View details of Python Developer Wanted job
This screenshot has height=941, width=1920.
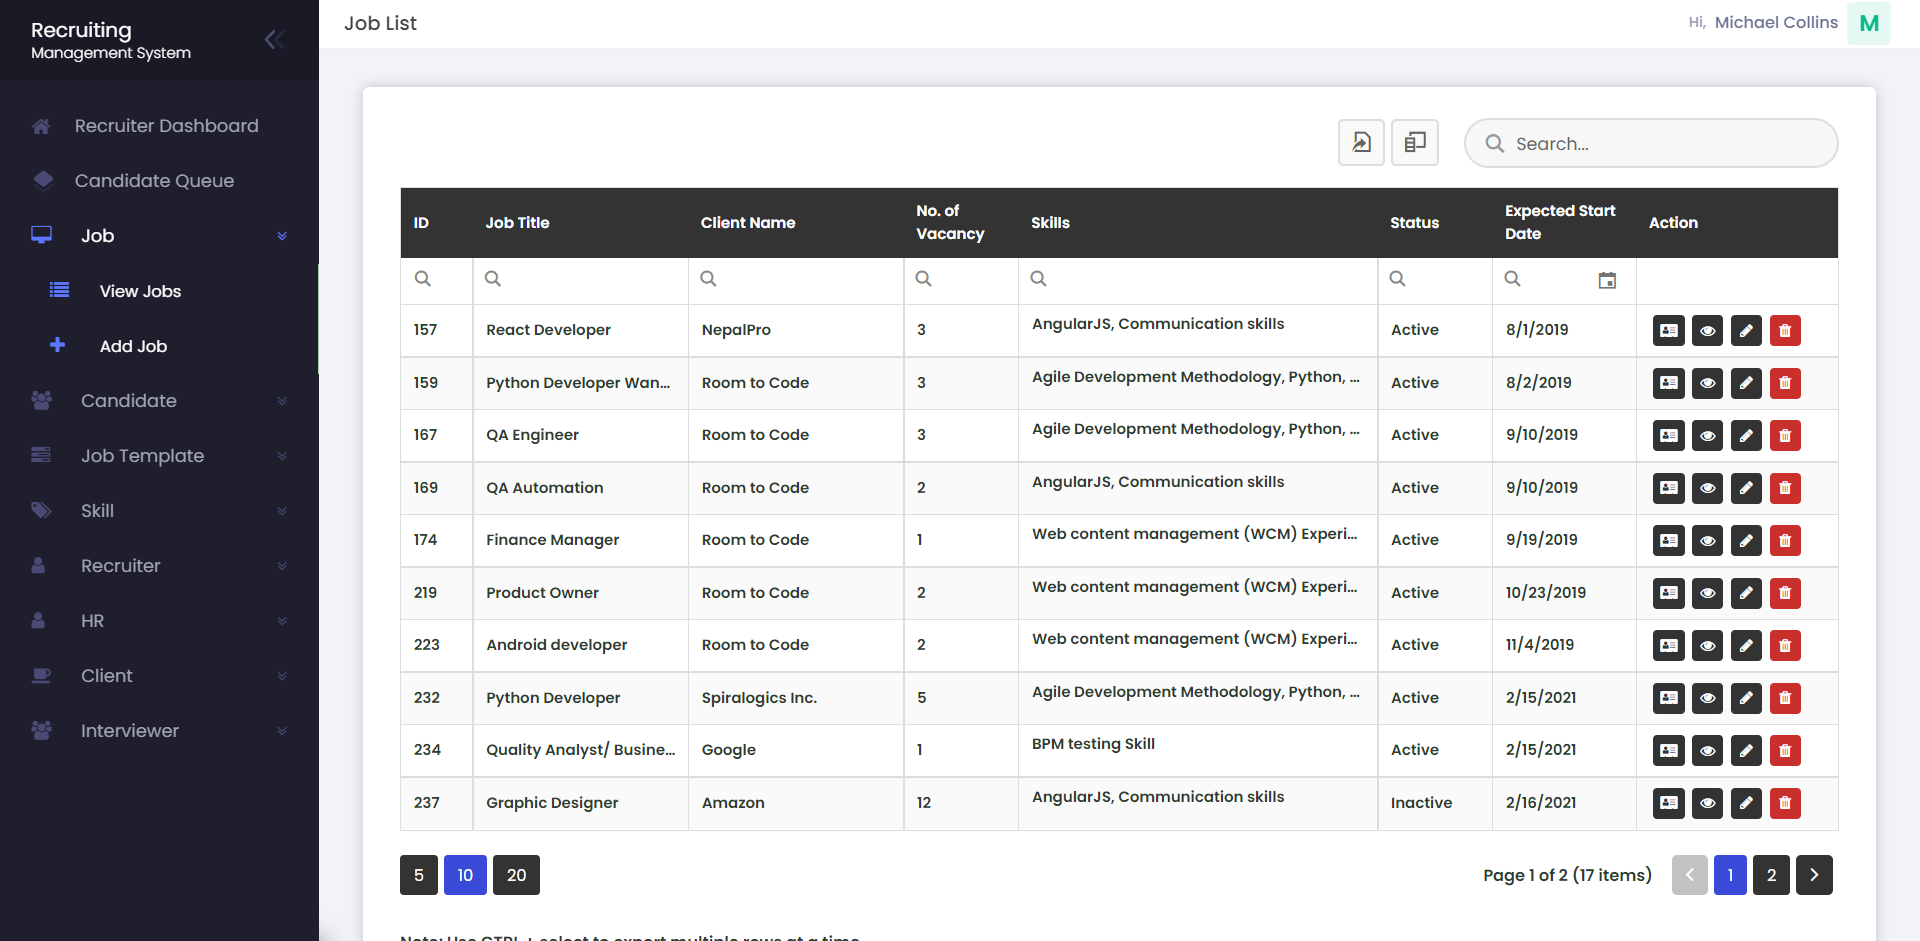coord(1707,384)
